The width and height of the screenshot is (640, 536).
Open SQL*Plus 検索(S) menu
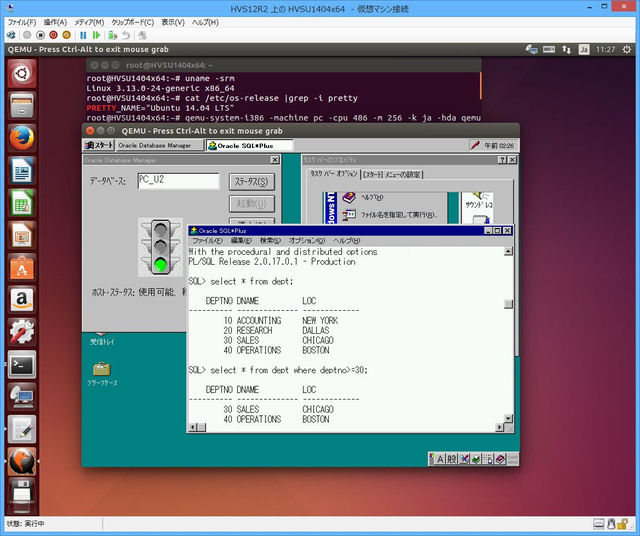click(x=270, y=241)
